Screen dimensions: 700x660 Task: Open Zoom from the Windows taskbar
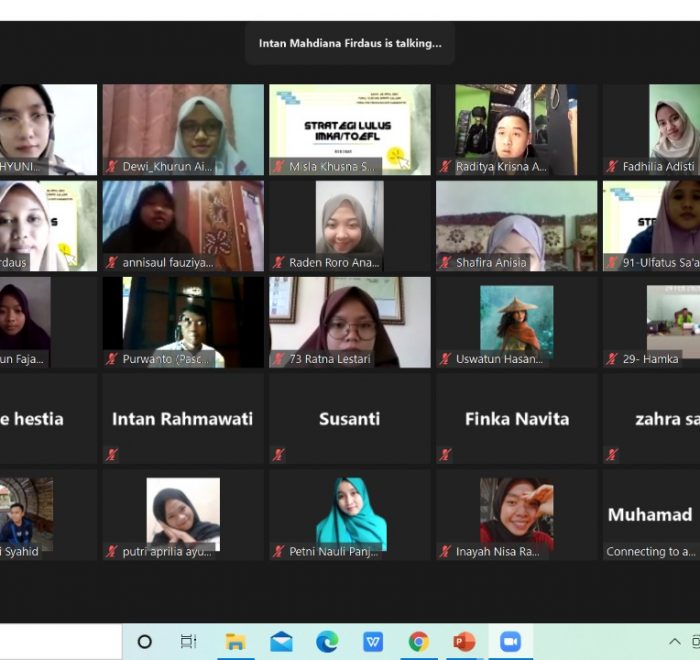[510, 642]
